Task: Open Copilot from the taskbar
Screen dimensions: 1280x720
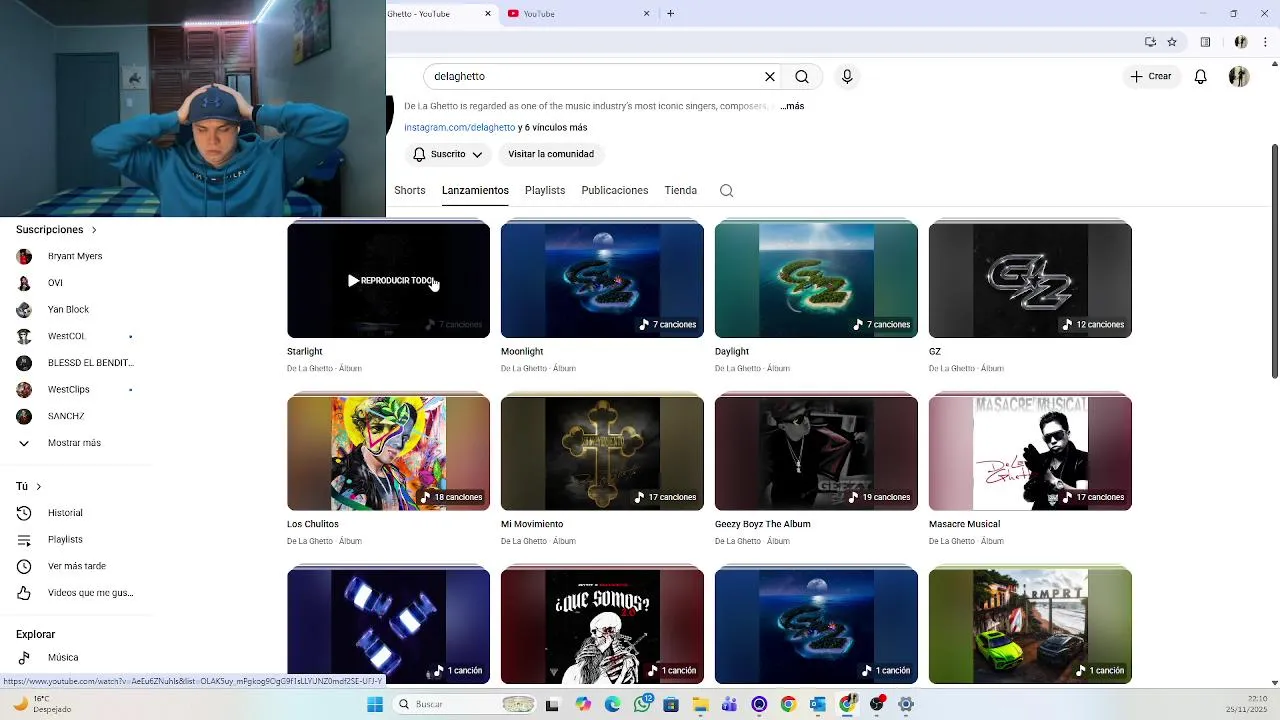Action: 584,704
